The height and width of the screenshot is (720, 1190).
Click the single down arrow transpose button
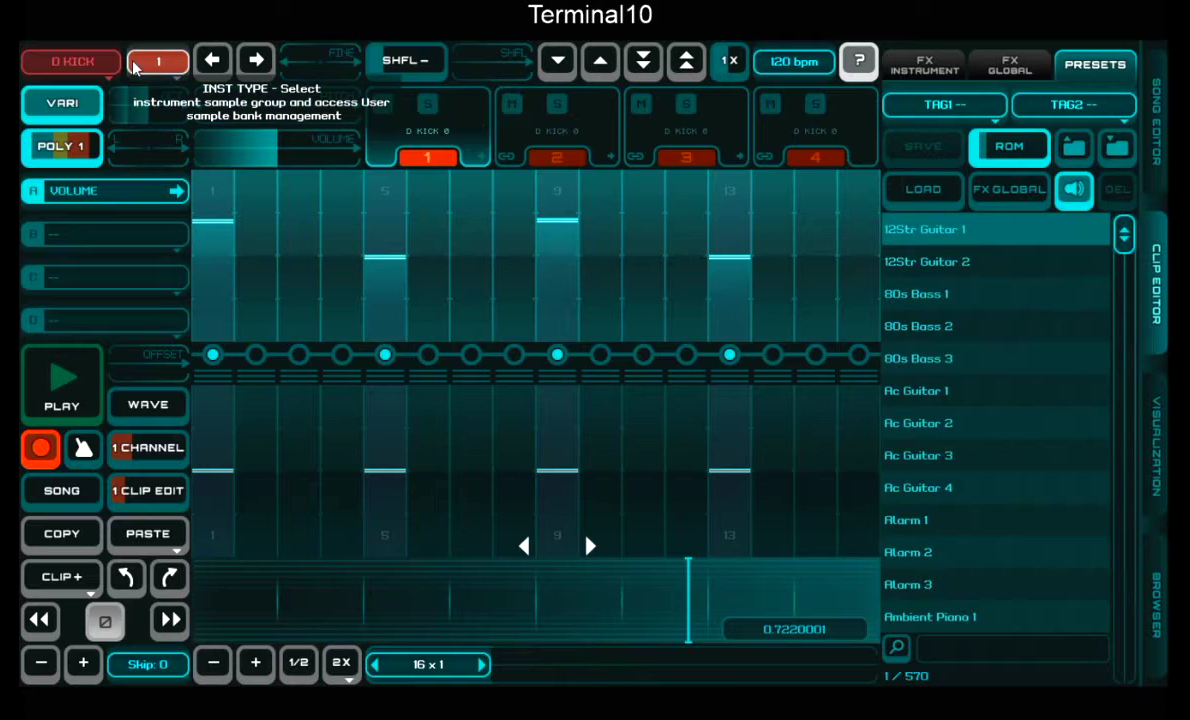pyautogui.click(x=558, y=61)
